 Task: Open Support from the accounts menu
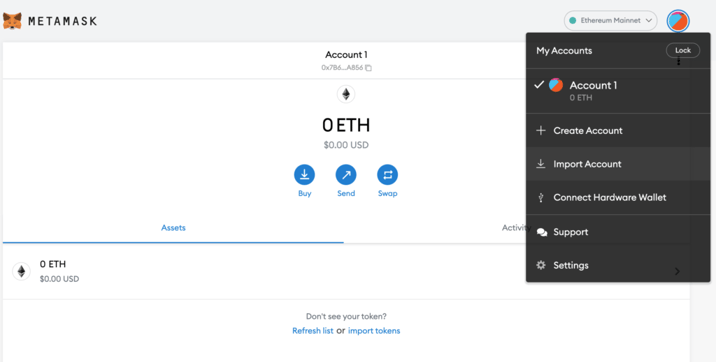click(x=618, y=232)
